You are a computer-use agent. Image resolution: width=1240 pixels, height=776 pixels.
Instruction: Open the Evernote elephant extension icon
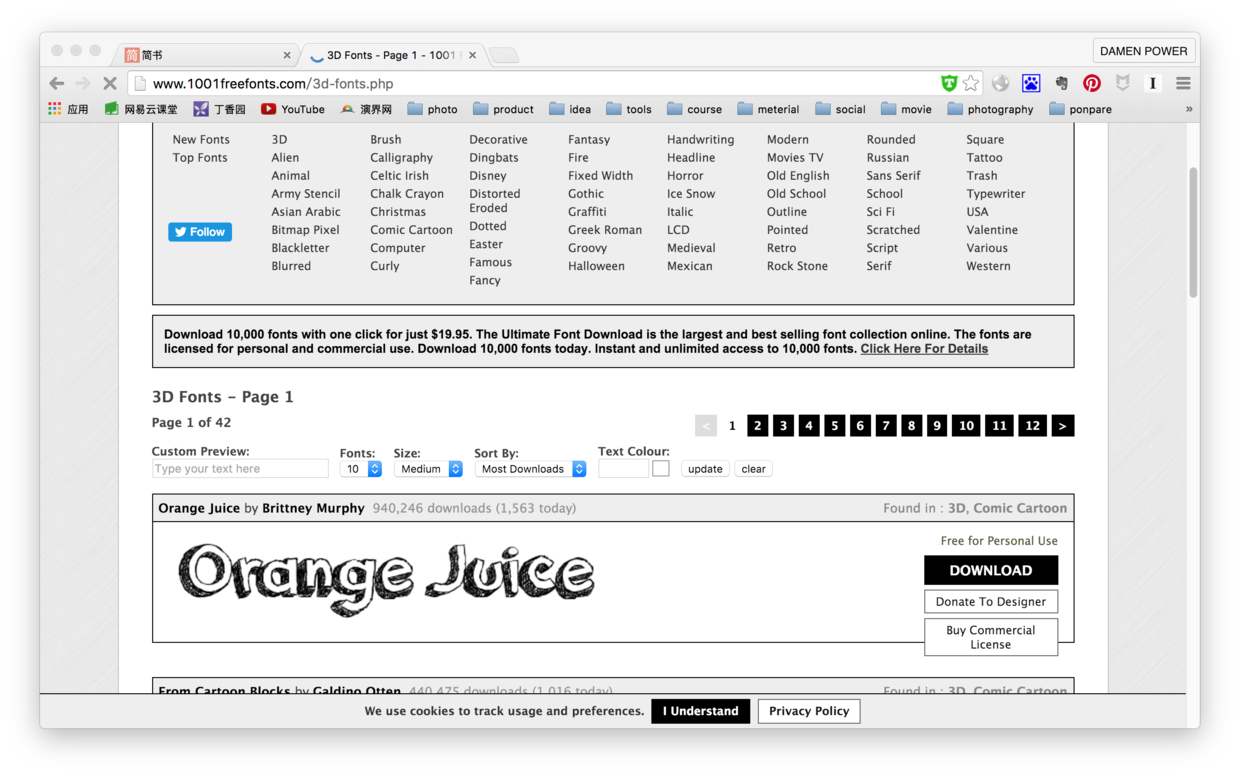tap(1062, 84)
